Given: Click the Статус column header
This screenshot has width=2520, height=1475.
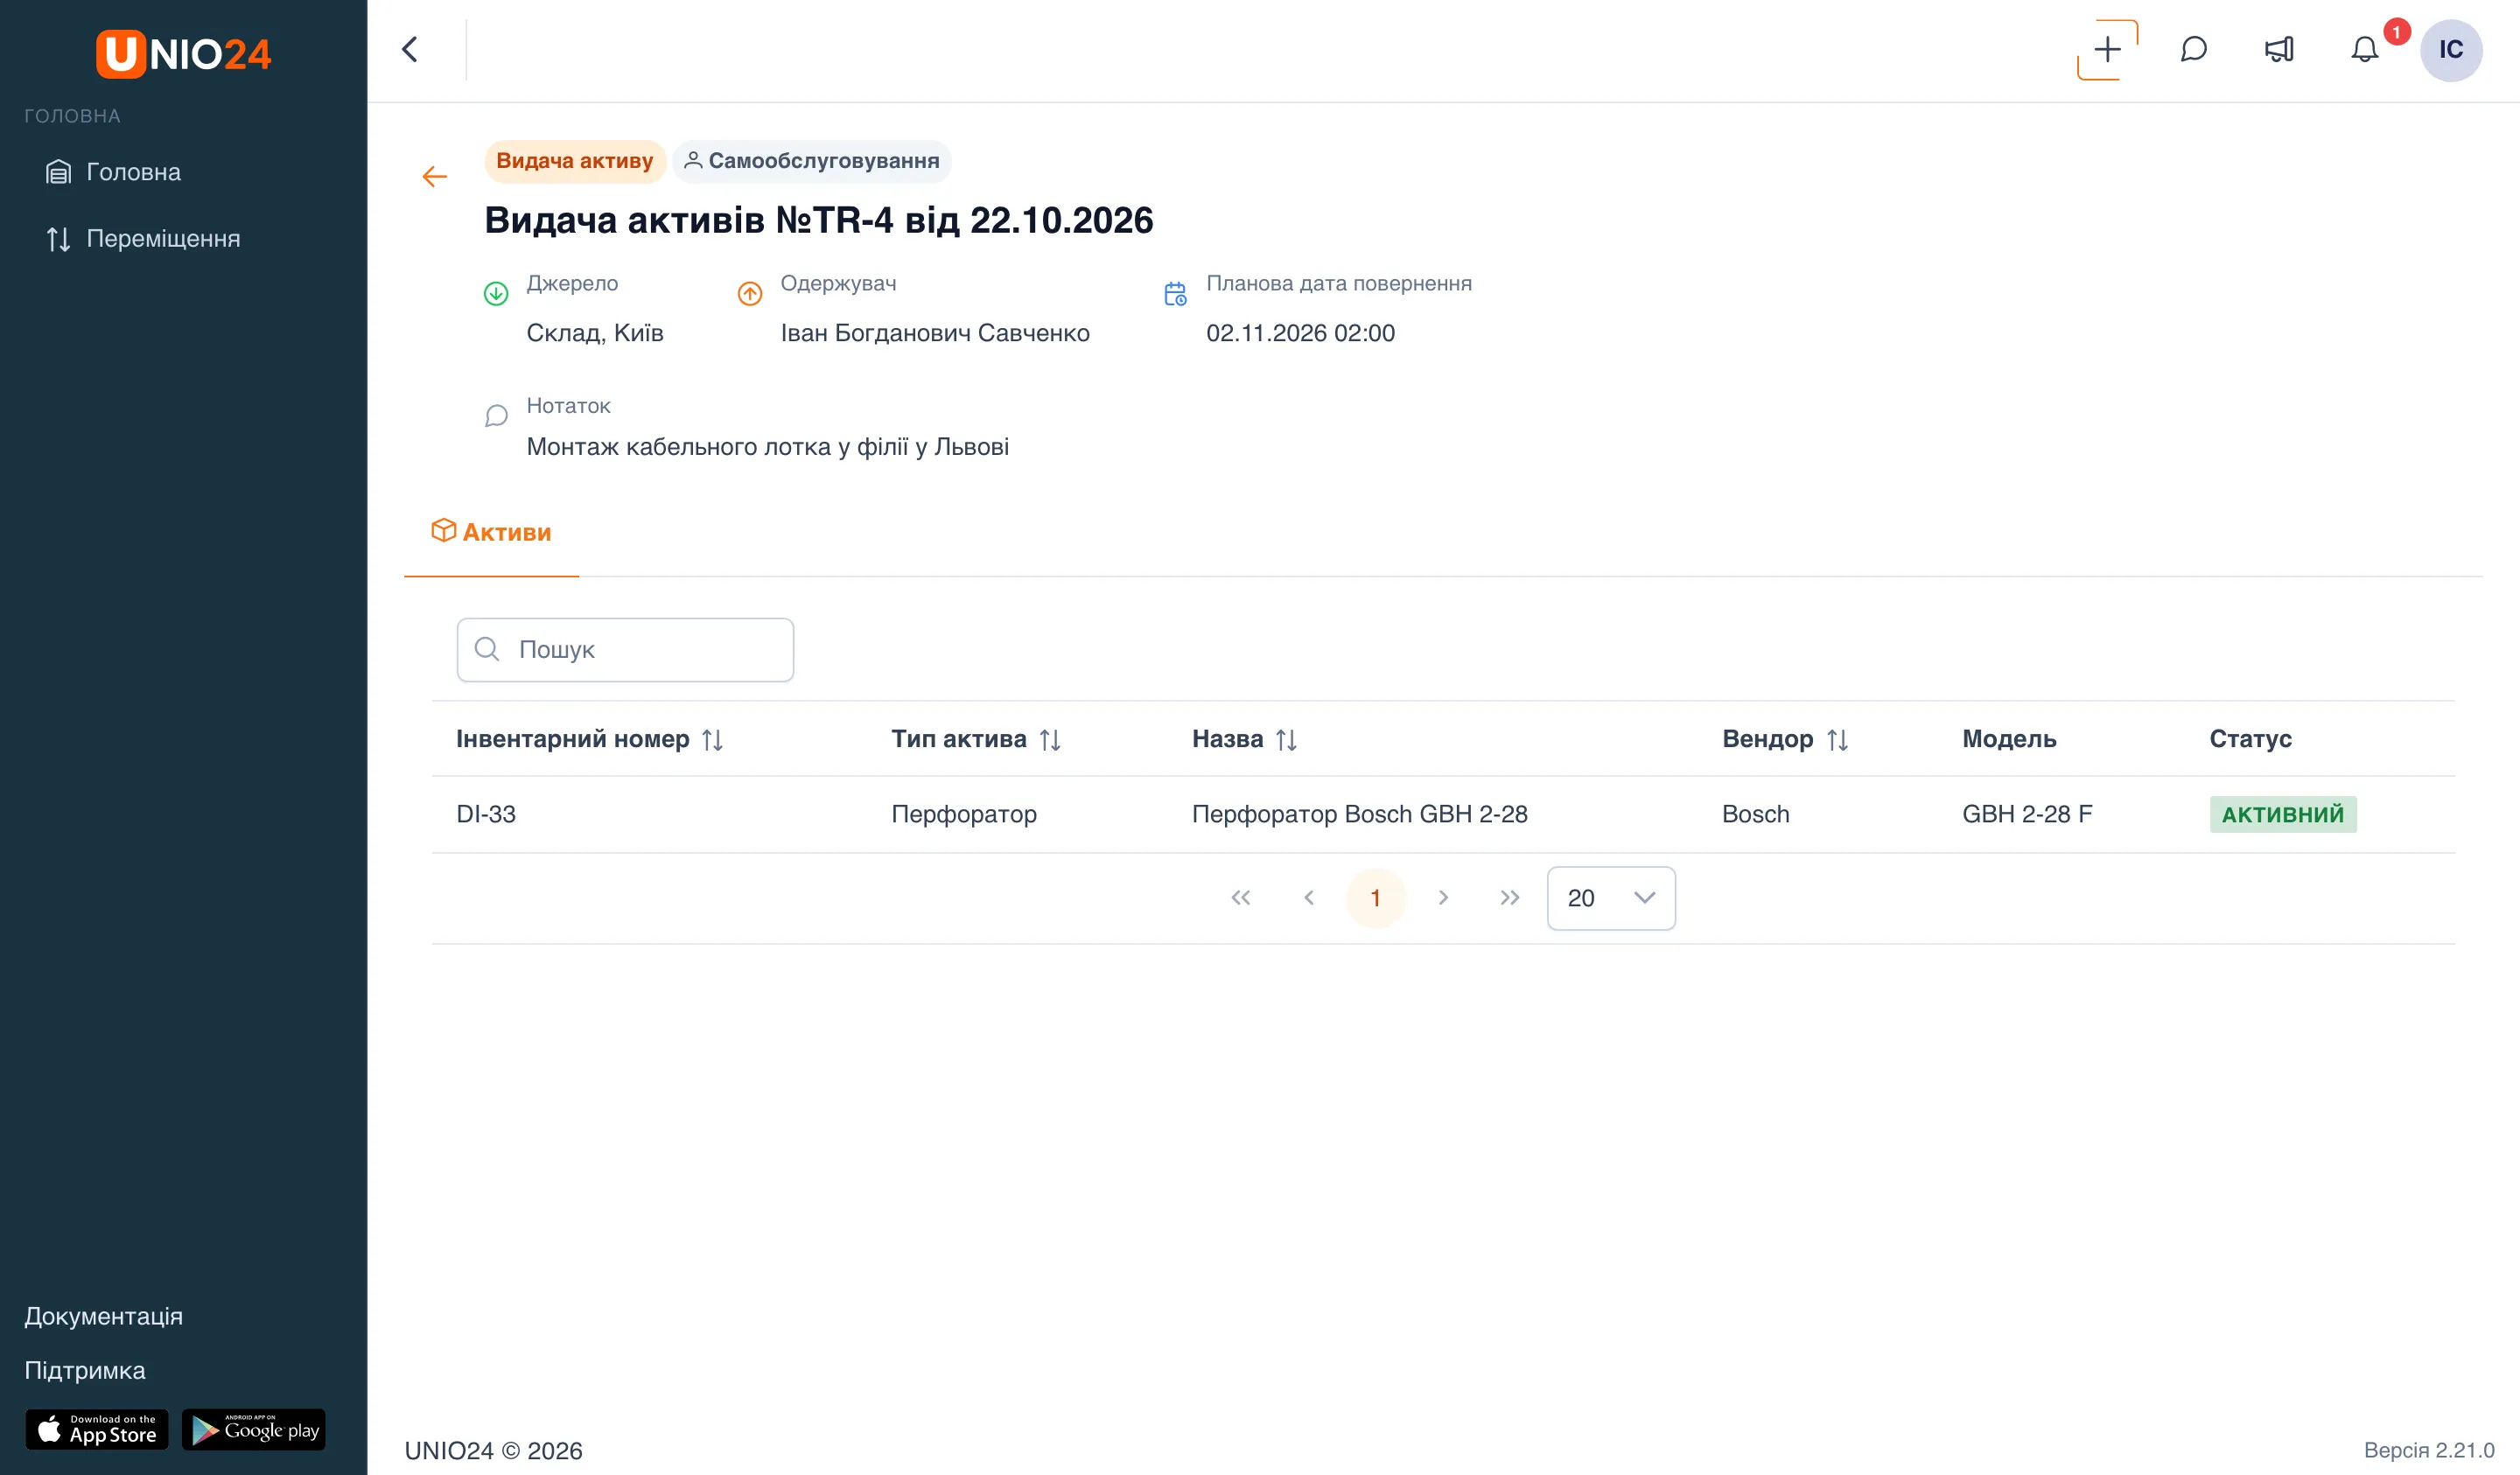Looking at the screenshot, I should (2250, 739).
